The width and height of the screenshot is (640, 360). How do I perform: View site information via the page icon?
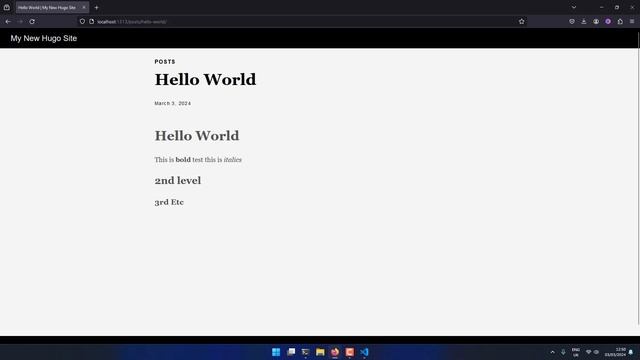pyautogui.click(x=91, y=22)
